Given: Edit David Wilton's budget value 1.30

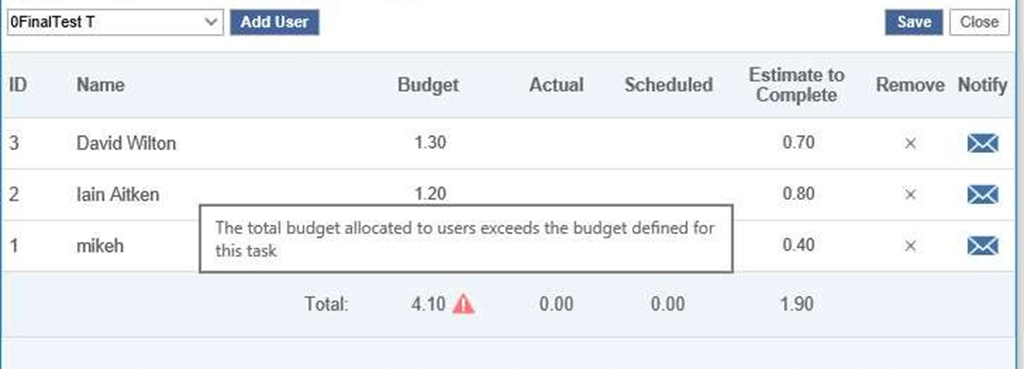Looking at the screenshot, I should coord(430,142).
